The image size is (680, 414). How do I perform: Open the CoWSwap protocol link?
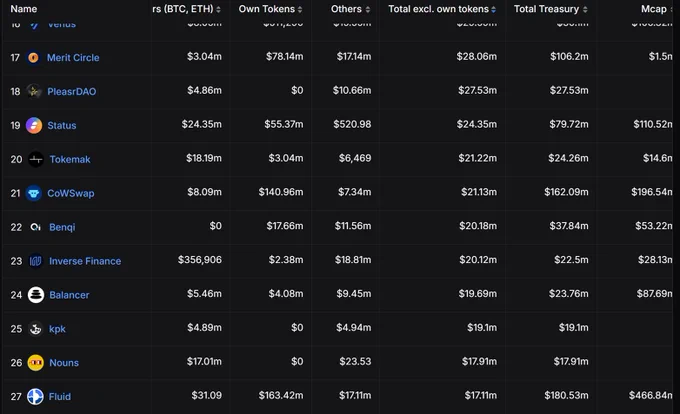pyautogui.click(x=71, y=193)
